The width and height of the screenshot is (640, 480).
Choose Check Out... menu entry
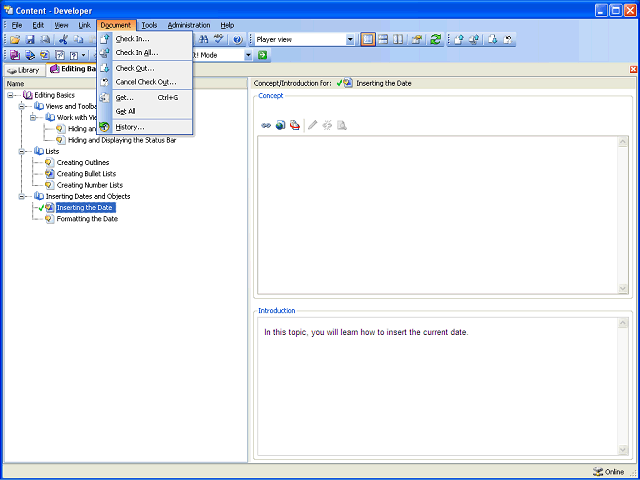click(x=145, y=69)
